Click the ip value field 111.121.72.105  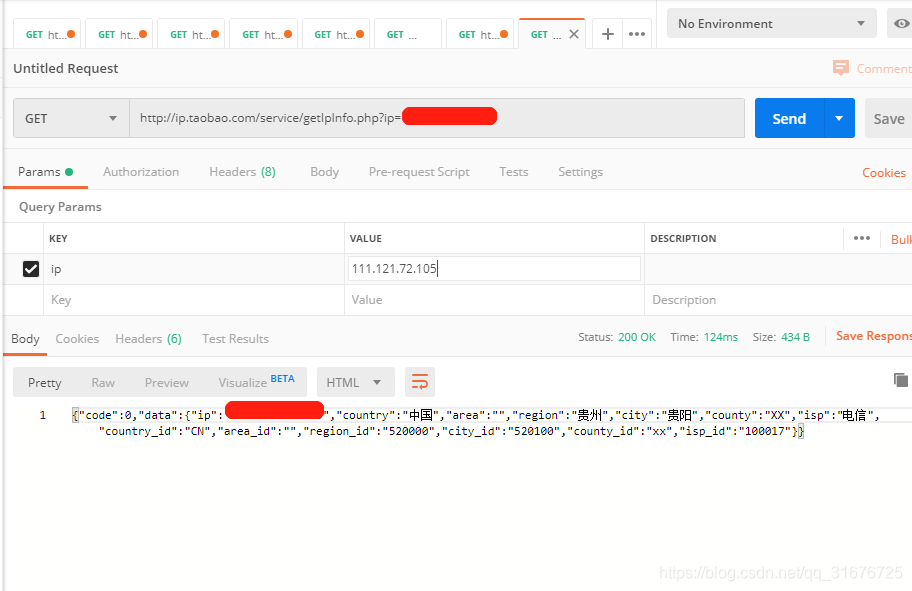point(494,269)
